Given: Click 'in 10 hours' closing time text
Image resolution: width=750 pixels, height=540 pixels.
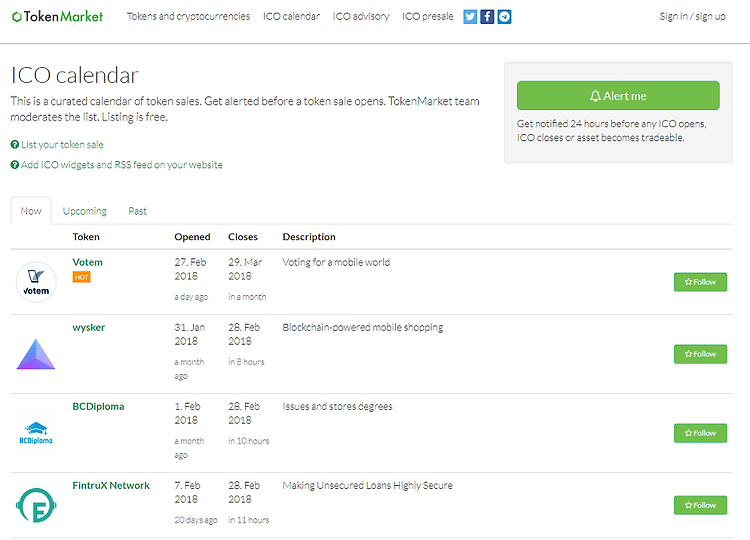Looking at the screenshot, I should coord(249,441).
